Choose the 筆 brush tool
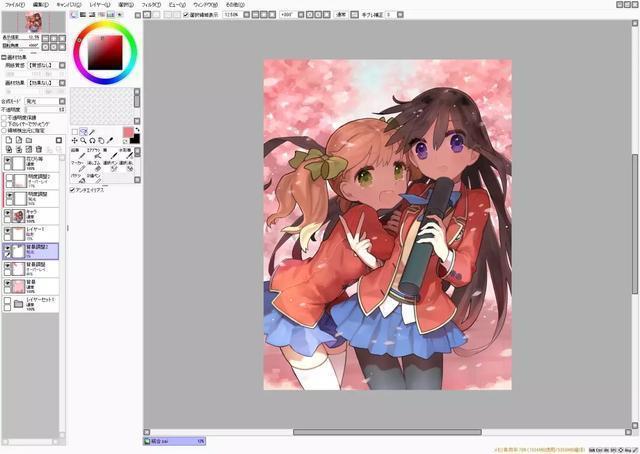Screen dimensions: 640x454 click(x=109, y=154)
